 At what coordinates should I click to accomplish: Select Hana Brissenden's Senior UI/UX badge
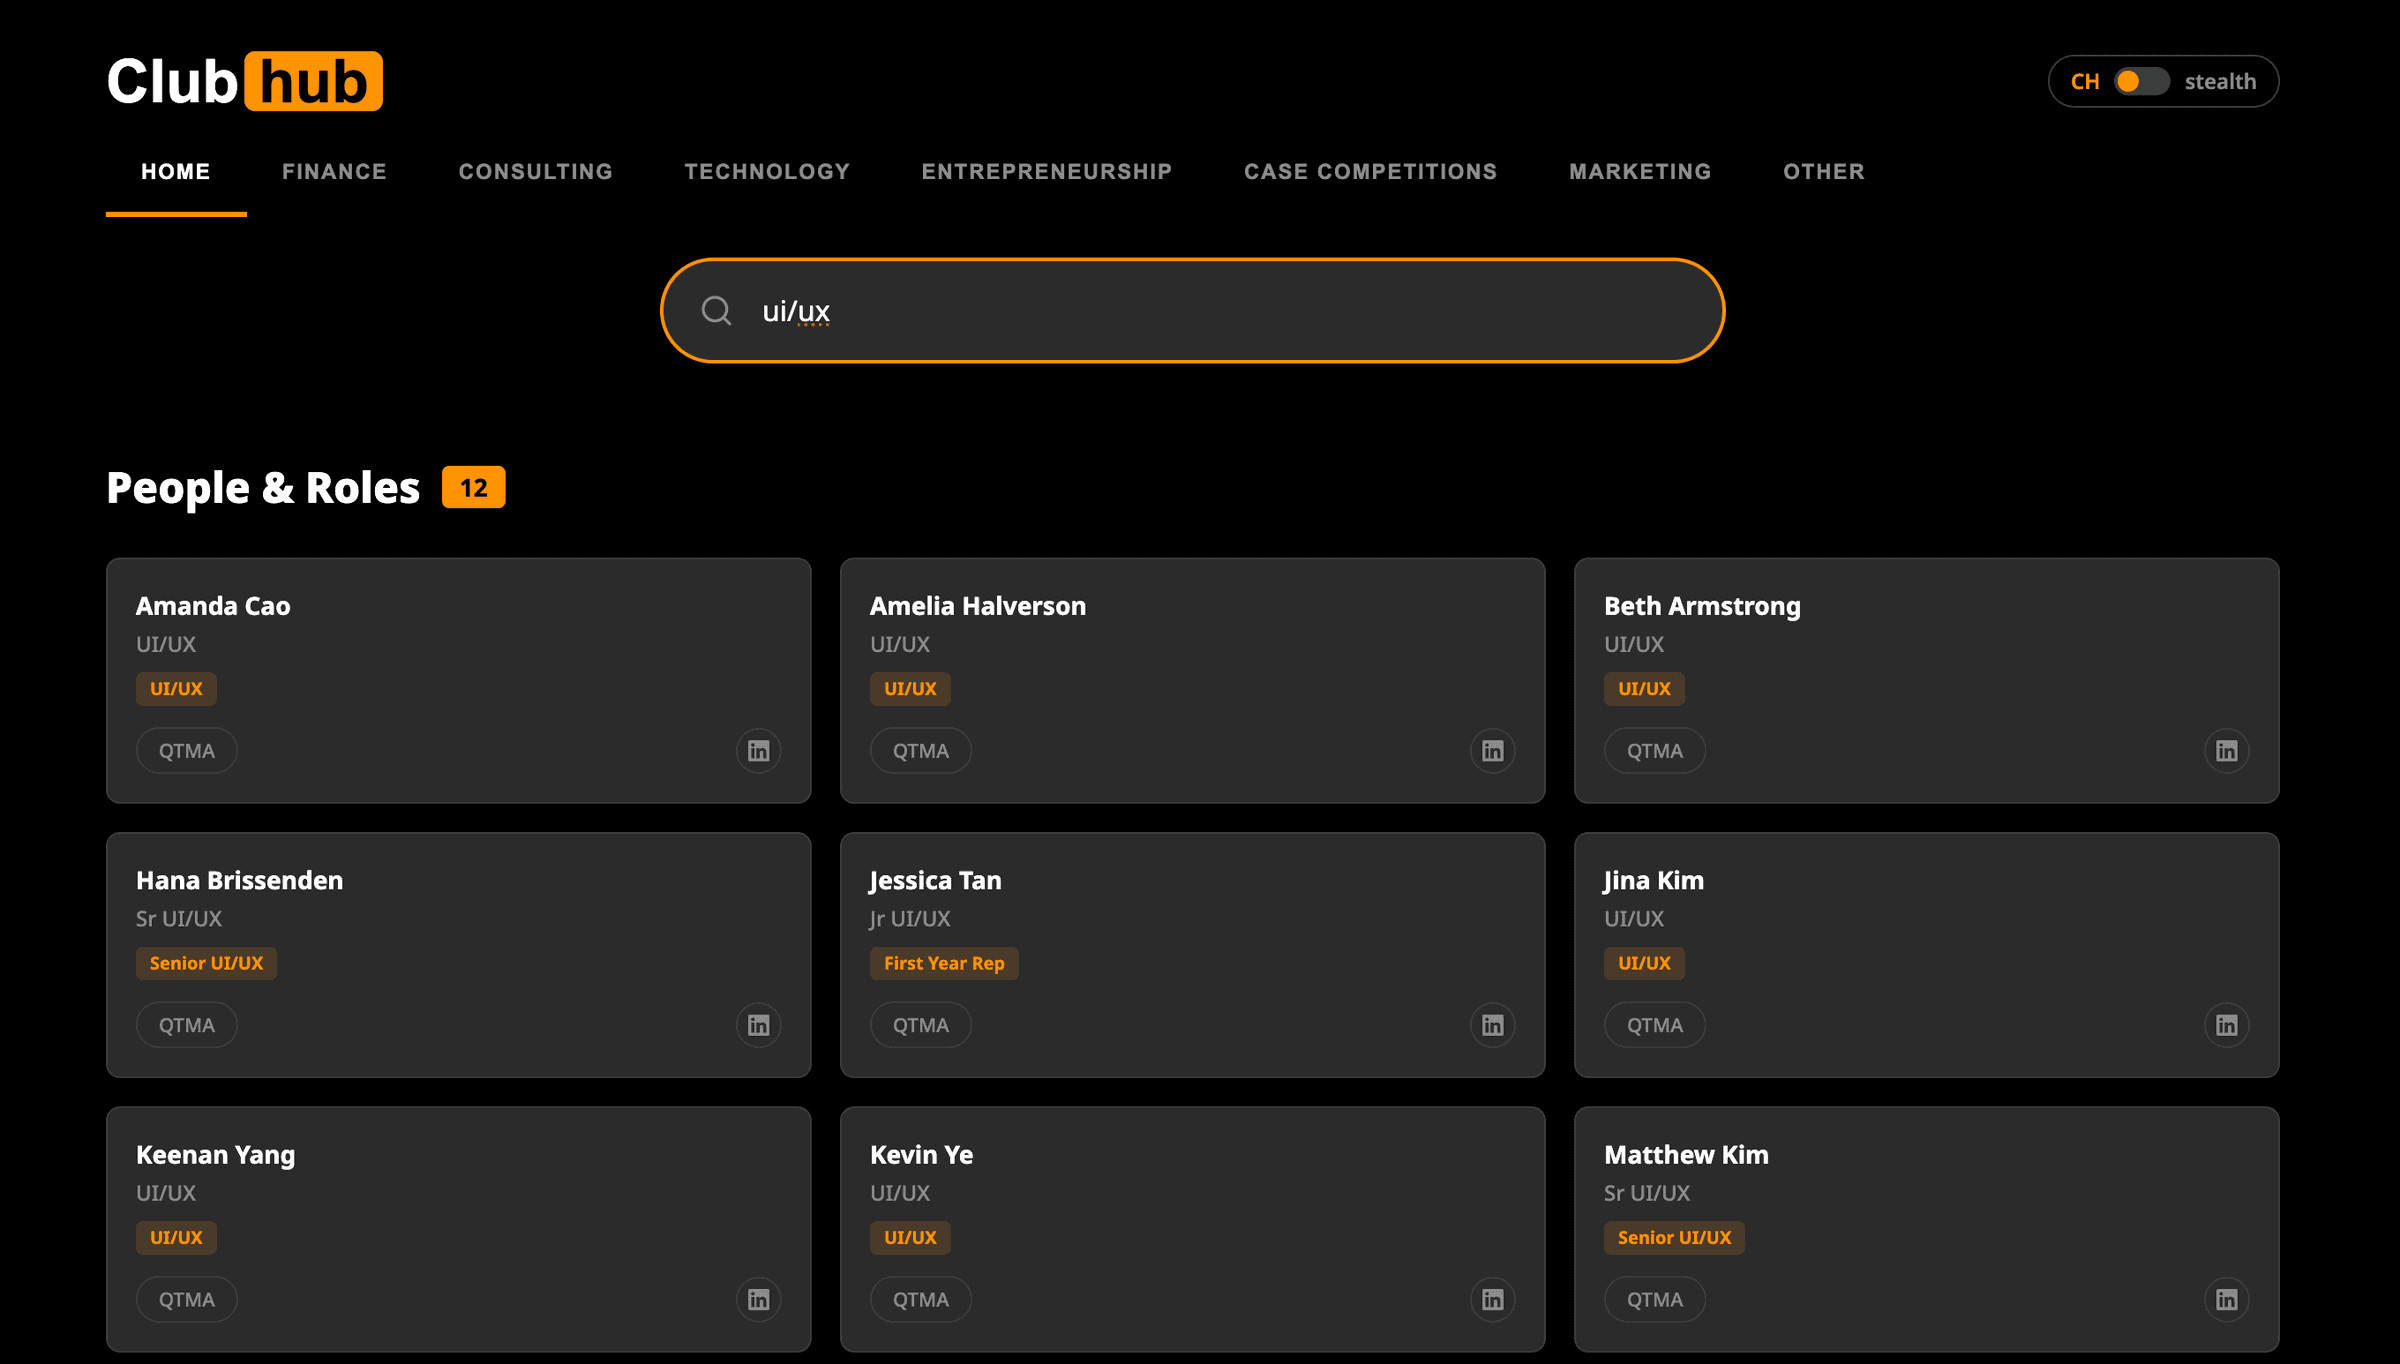click(206, 963)
